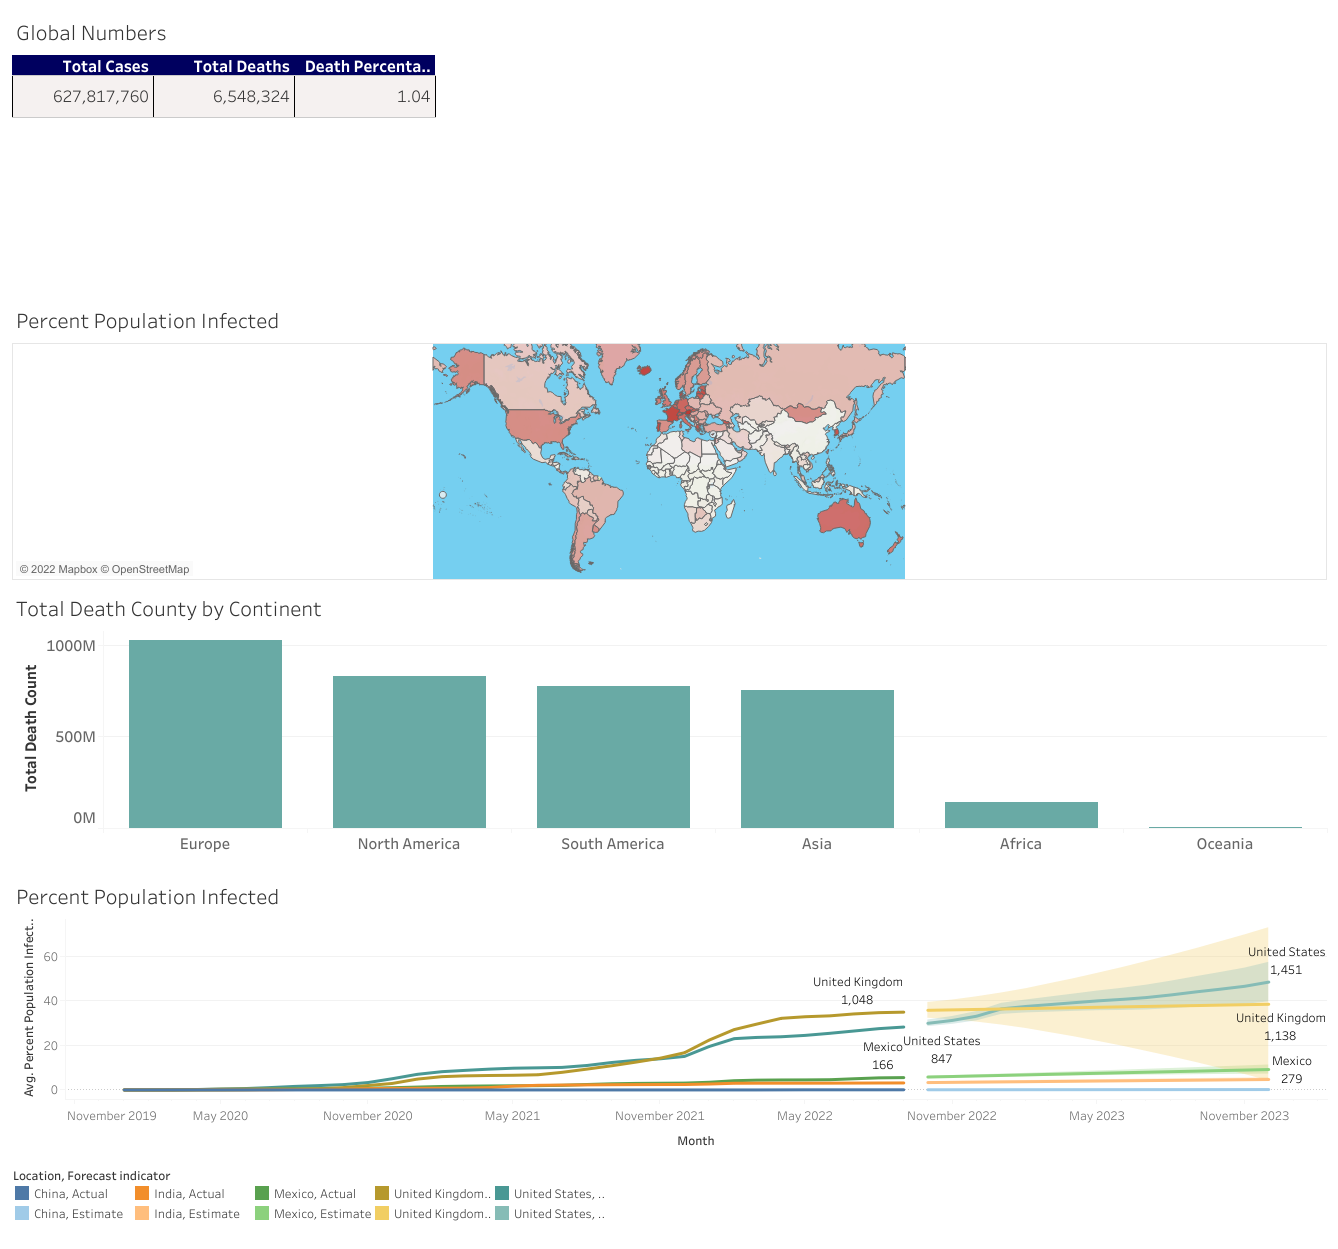Click the United Kingdom 1,048 line label
Viewport: 1338px width, 1249px height.
point(857,991)
